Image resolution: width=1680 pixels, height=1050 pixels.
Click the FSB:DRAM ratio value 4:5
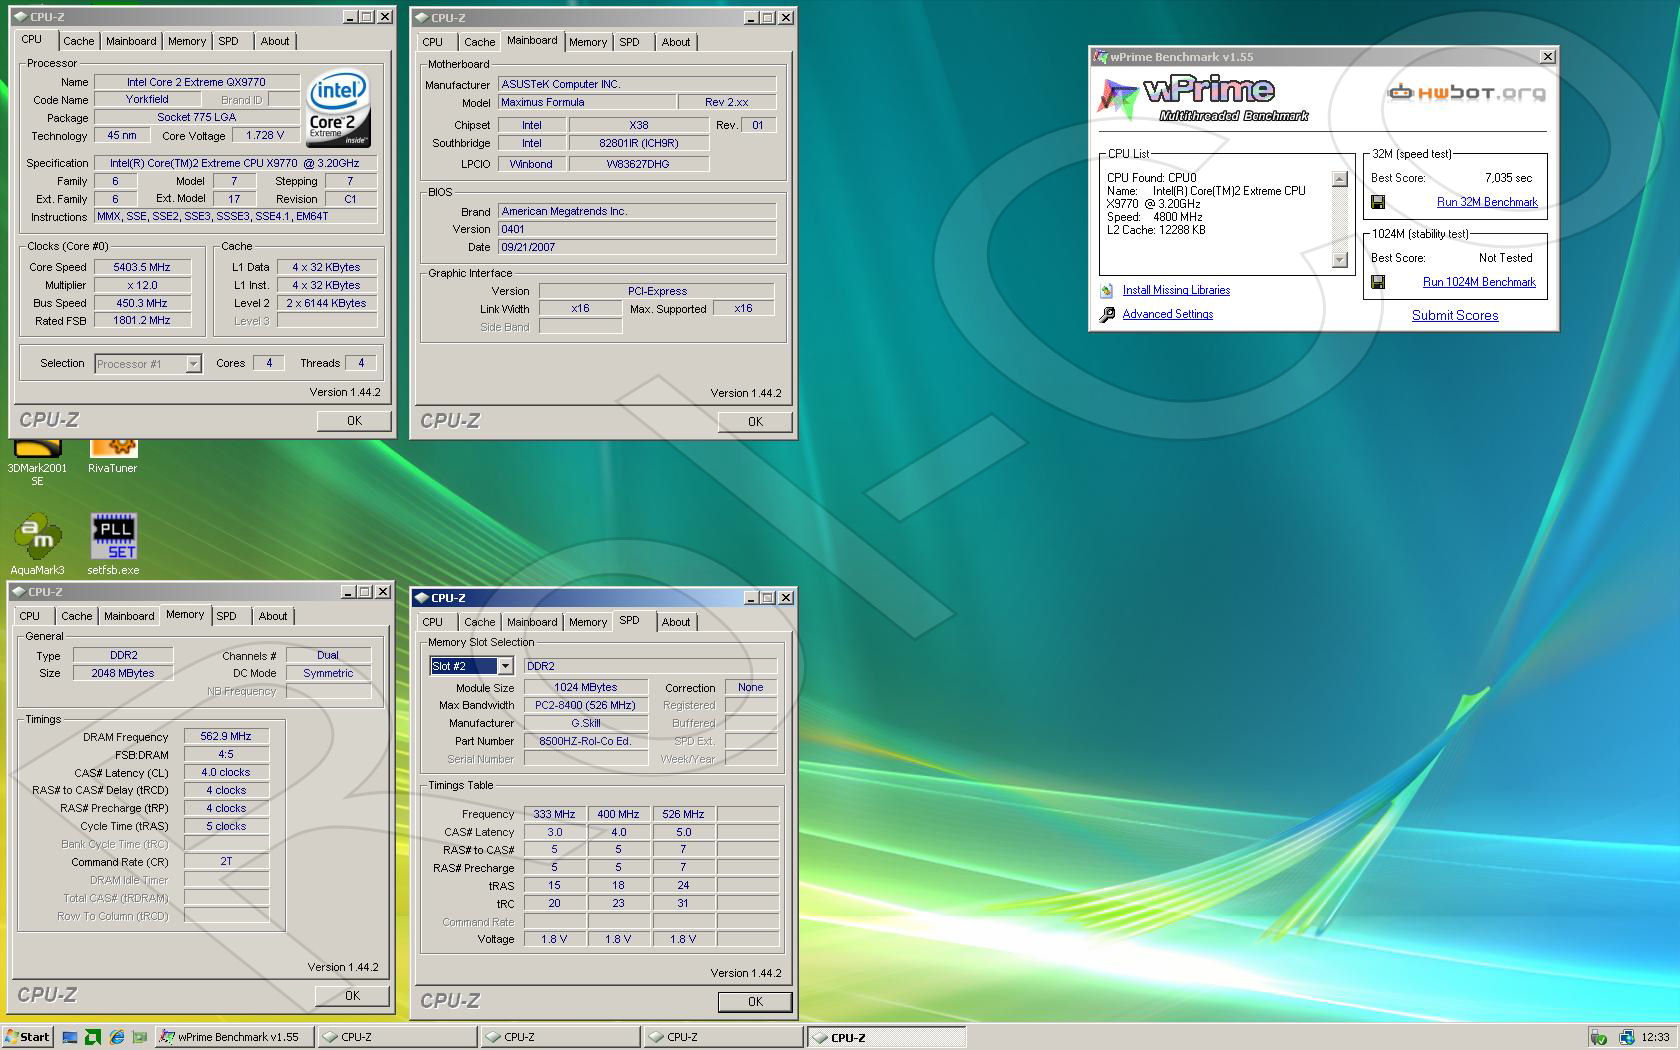(x=226, y=754)
